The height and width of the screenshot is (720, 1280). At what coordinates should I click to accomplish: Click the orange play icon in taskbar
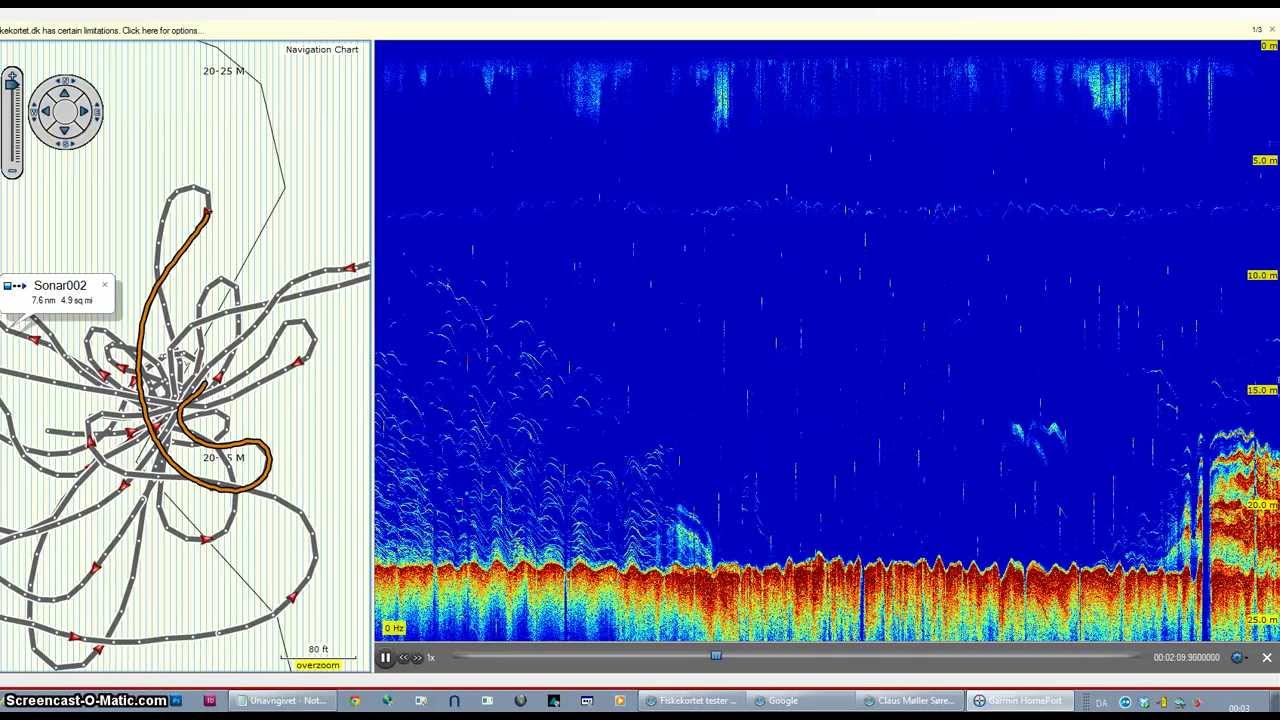pyautogui.click(x=620, y=701)
